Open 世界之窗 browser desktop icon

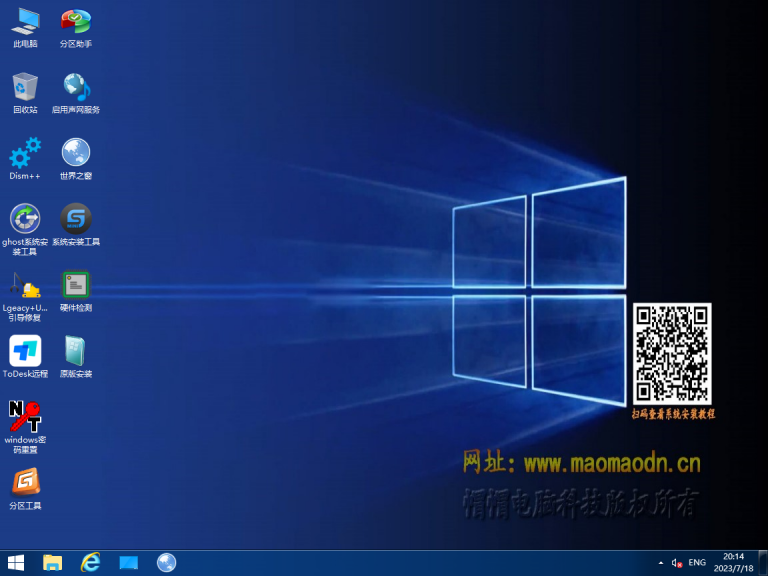[x=76, y=159]
